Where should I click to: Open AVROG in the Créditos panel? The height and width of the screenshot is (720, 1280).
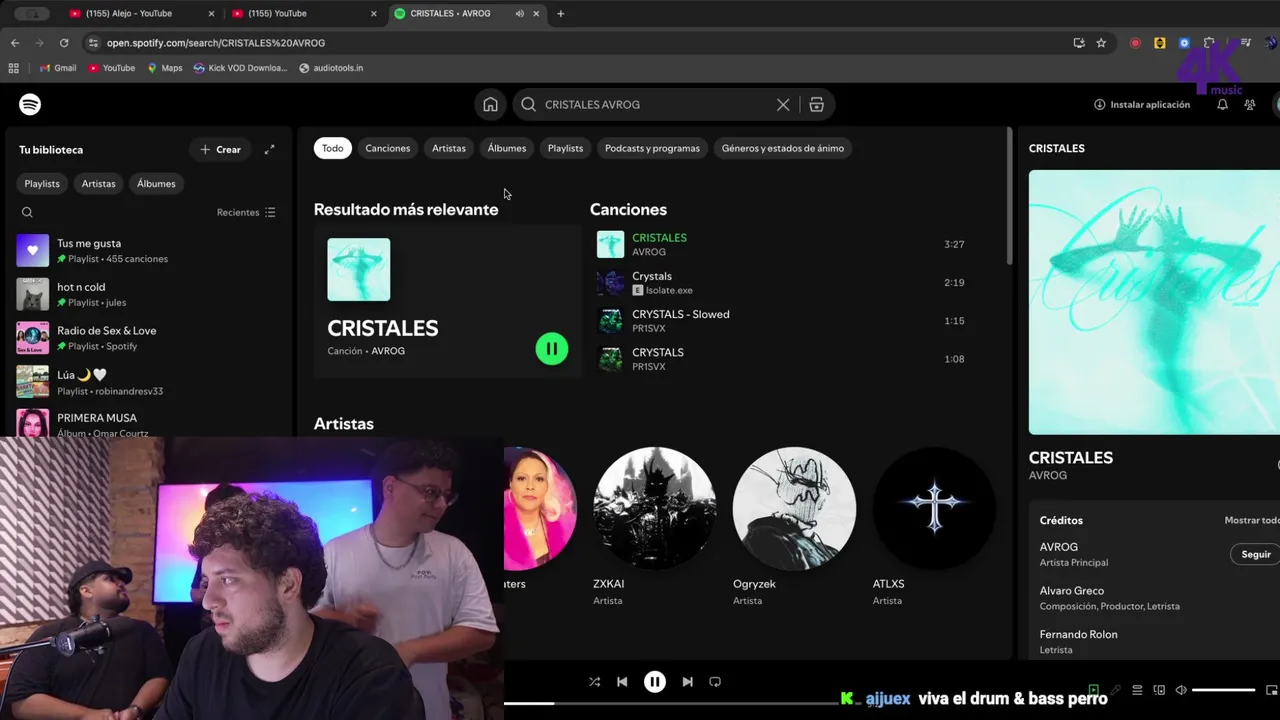click(x=1059, y=547)
